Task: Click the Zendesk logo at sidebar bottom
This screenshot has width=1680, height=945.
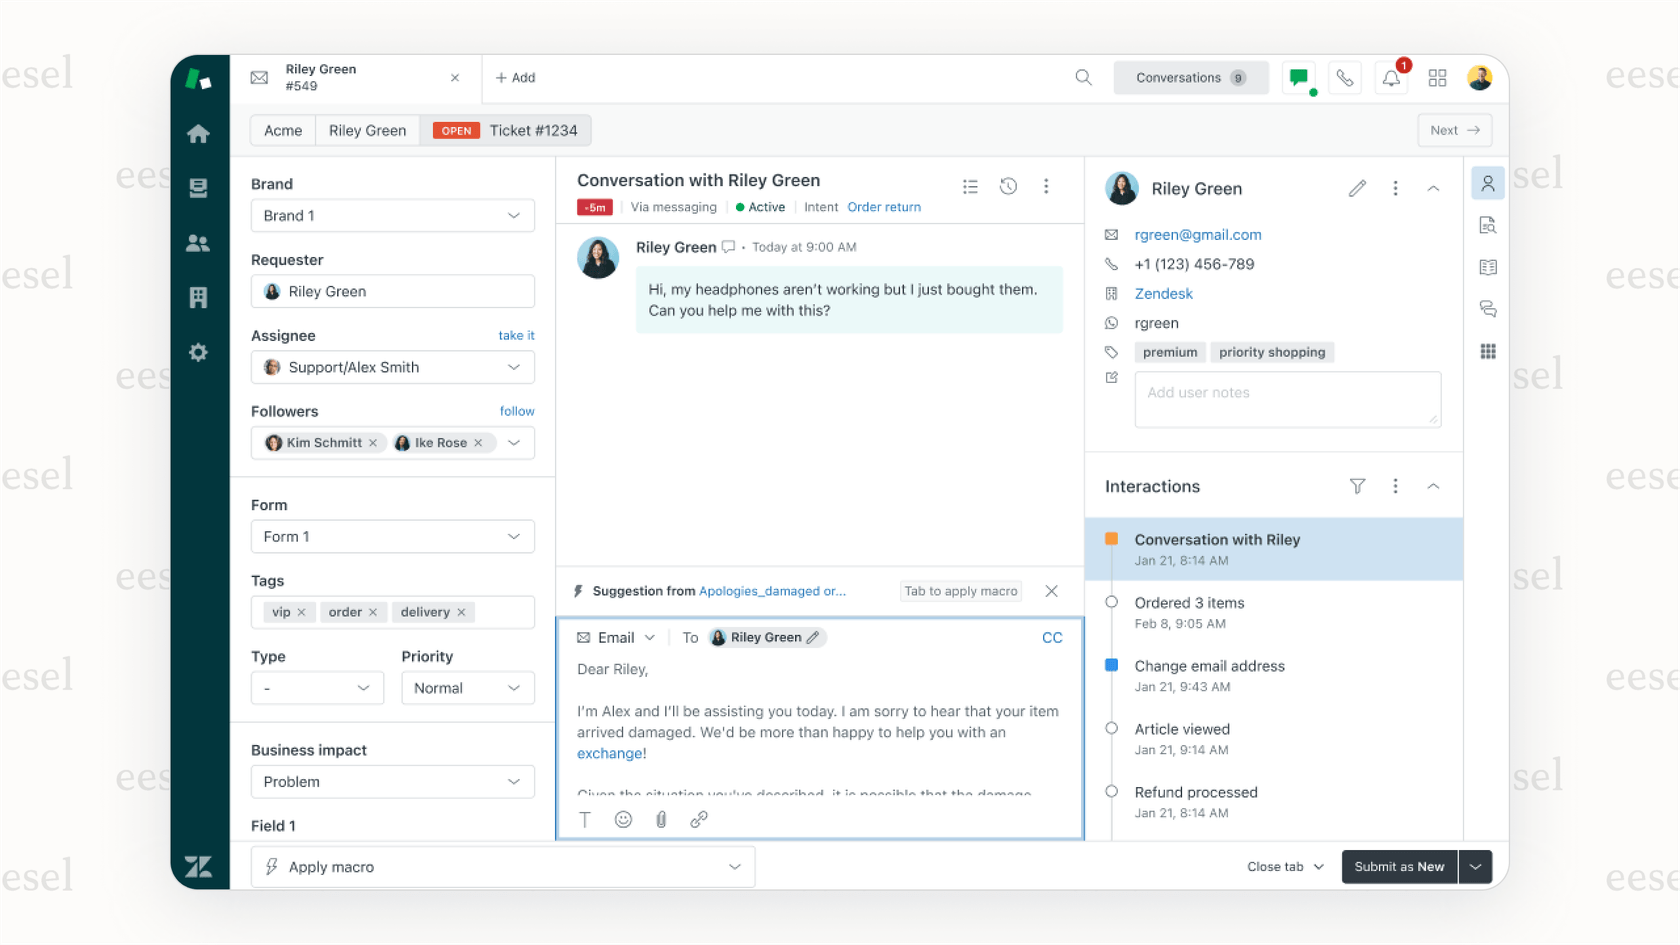Action: [199, 867]
